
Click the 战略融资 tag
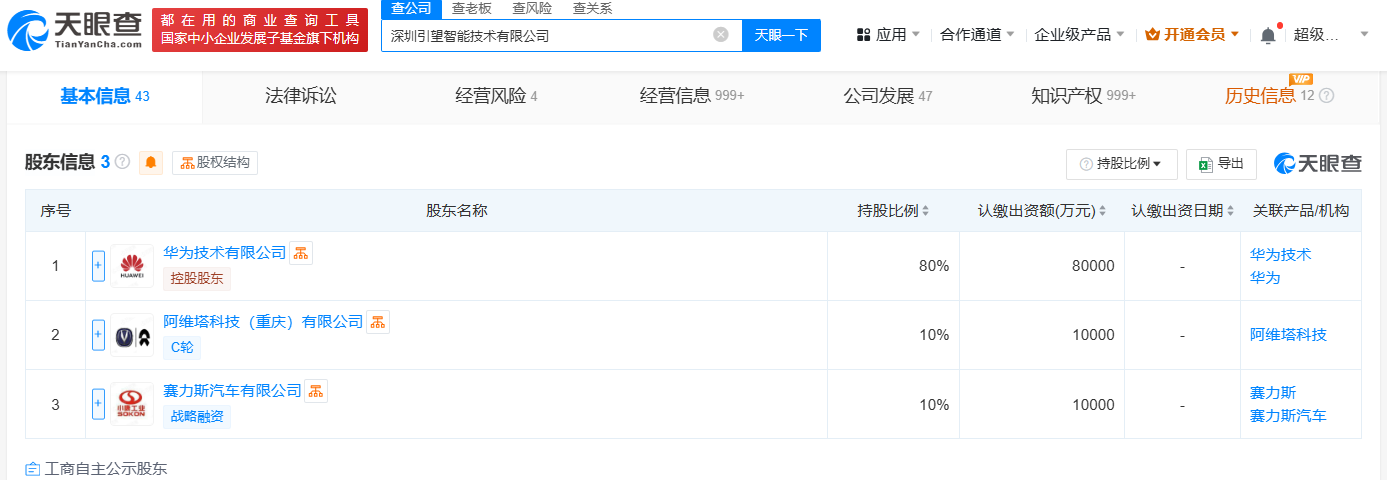point(197,417)
